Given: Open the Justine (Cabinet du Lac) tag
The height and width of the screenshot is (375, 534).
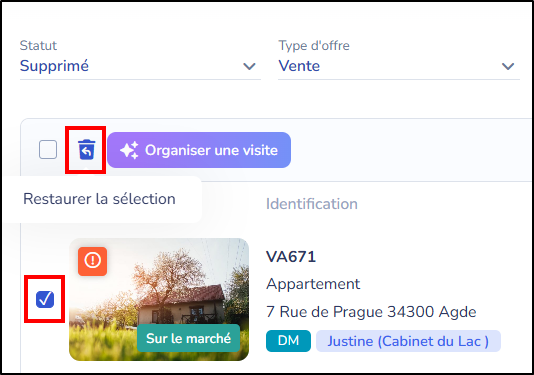Looking at the screenshot, I should point(408,341).
